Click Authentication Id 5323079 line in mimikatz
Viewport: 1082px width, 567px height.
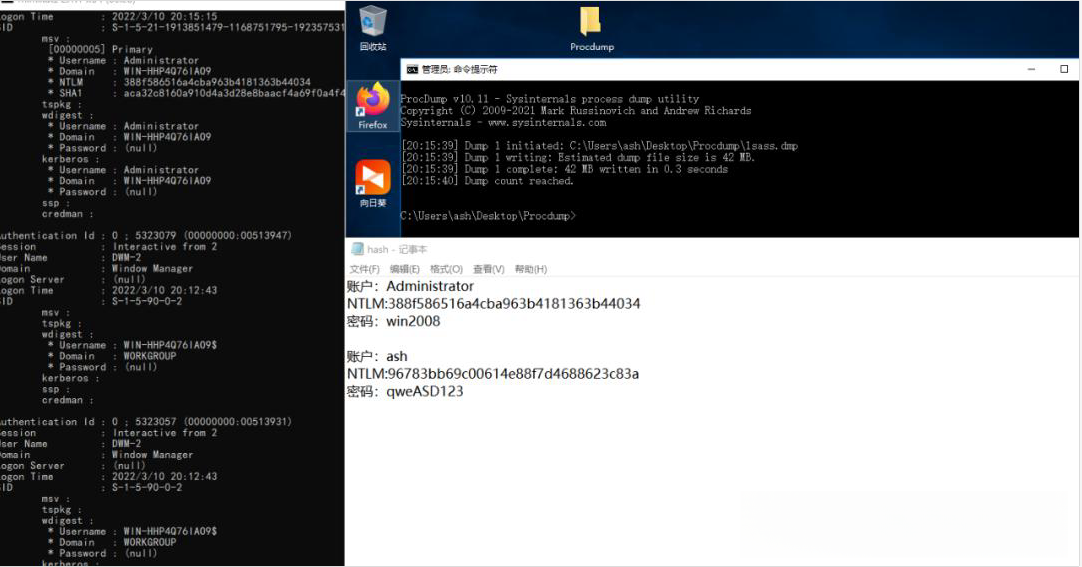[146, 235]
